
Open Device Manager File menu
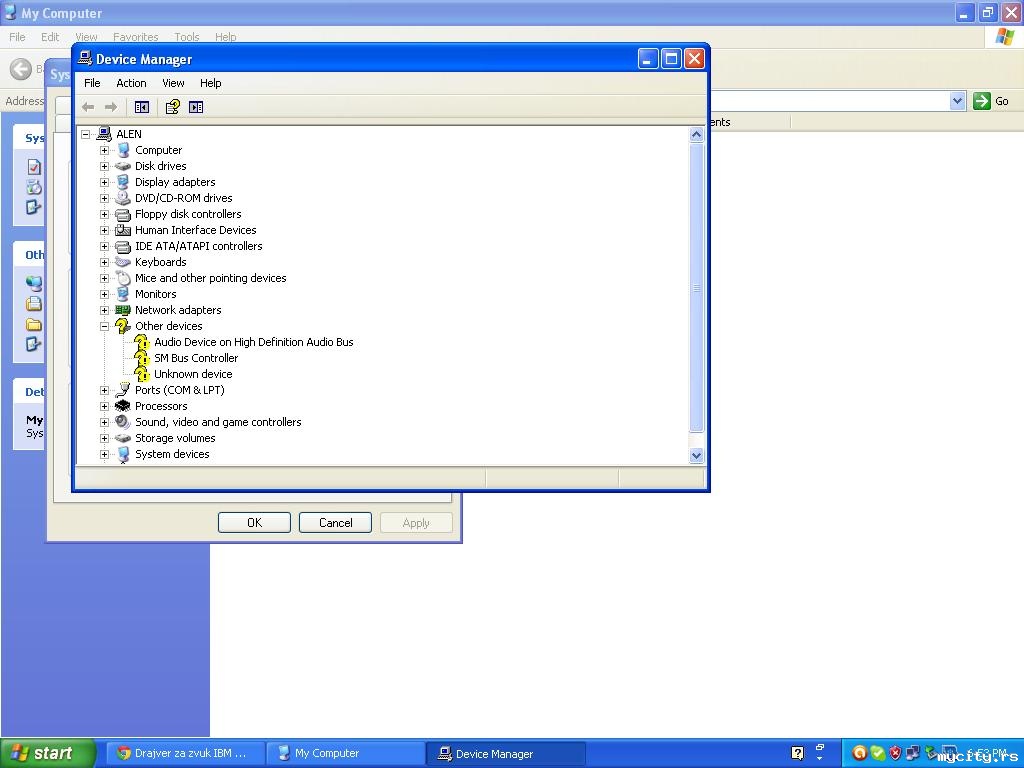[92, 83]
